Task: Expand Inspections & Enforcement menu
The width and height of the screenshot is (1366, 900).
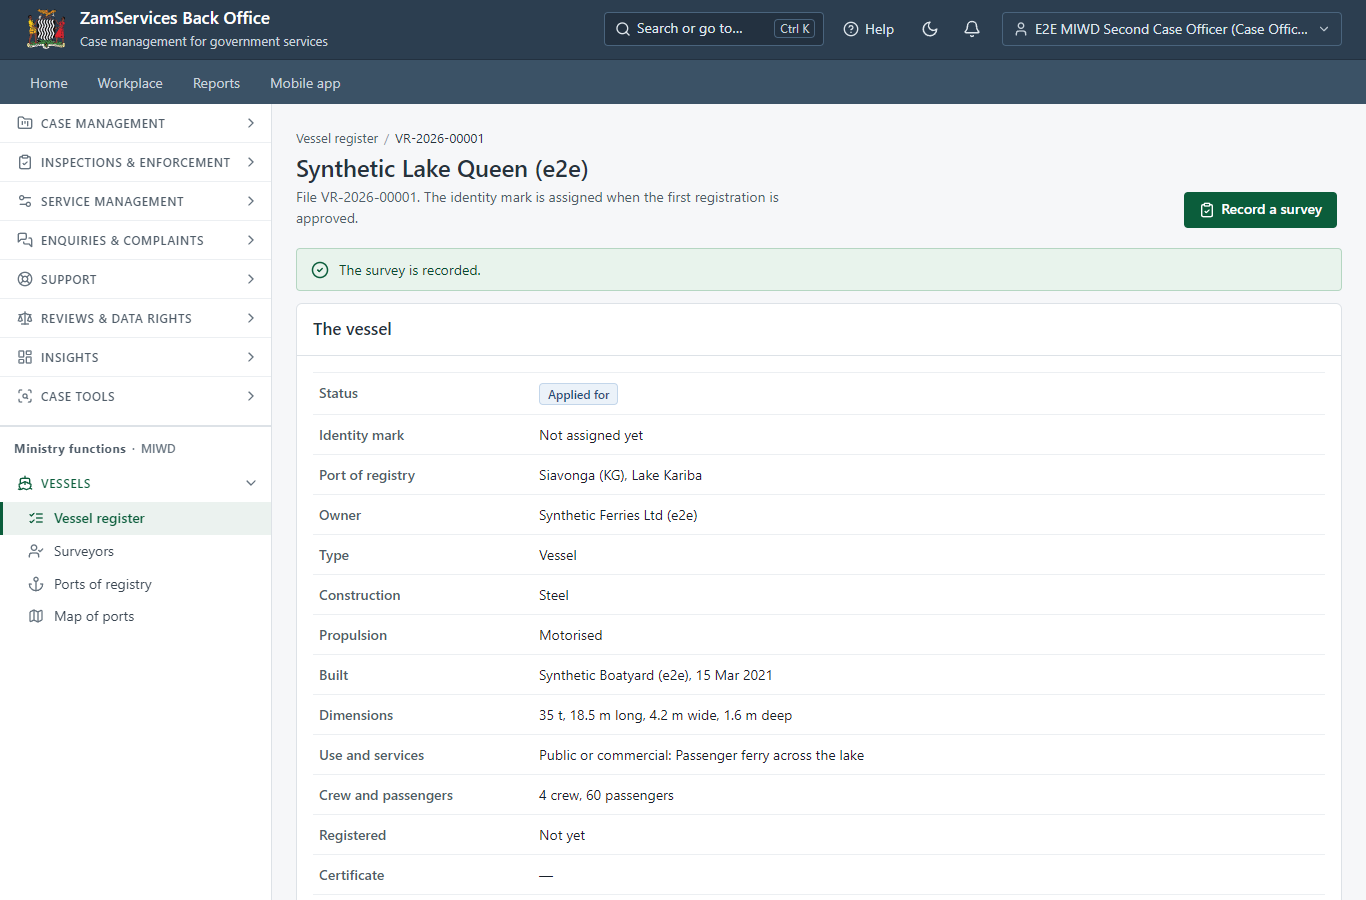Action: pos(136,162)
